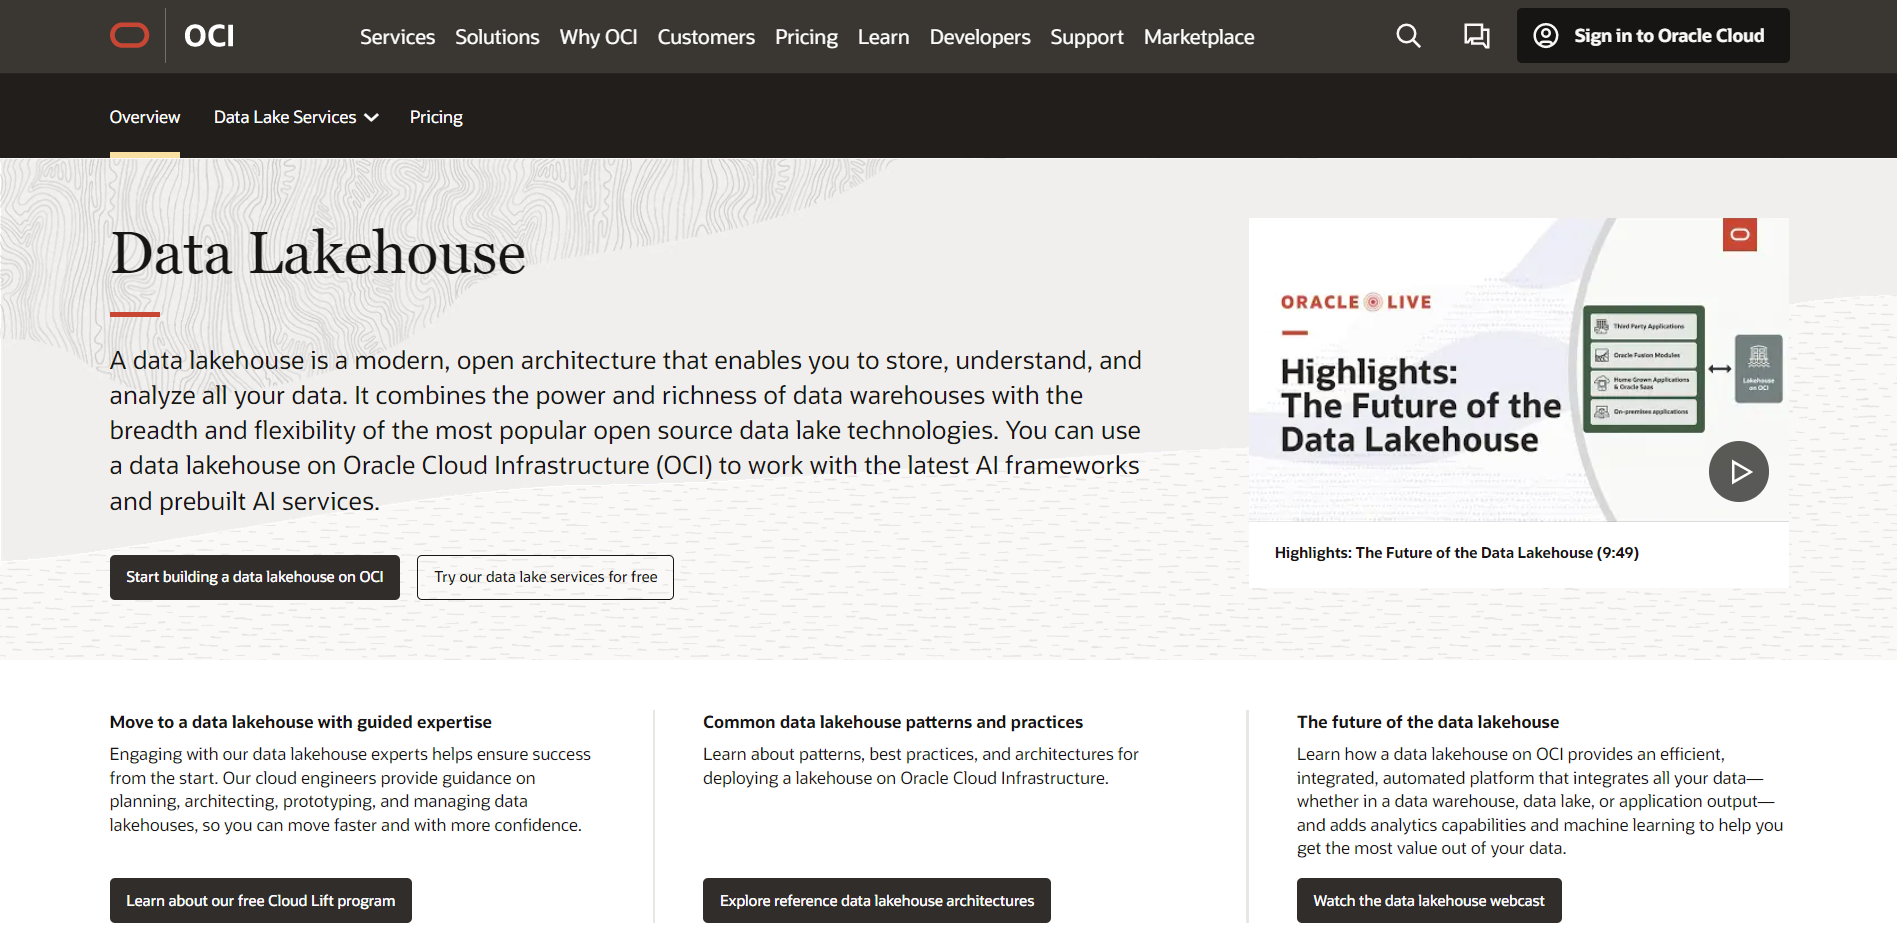Select the Overview tab

pos(145,117)
